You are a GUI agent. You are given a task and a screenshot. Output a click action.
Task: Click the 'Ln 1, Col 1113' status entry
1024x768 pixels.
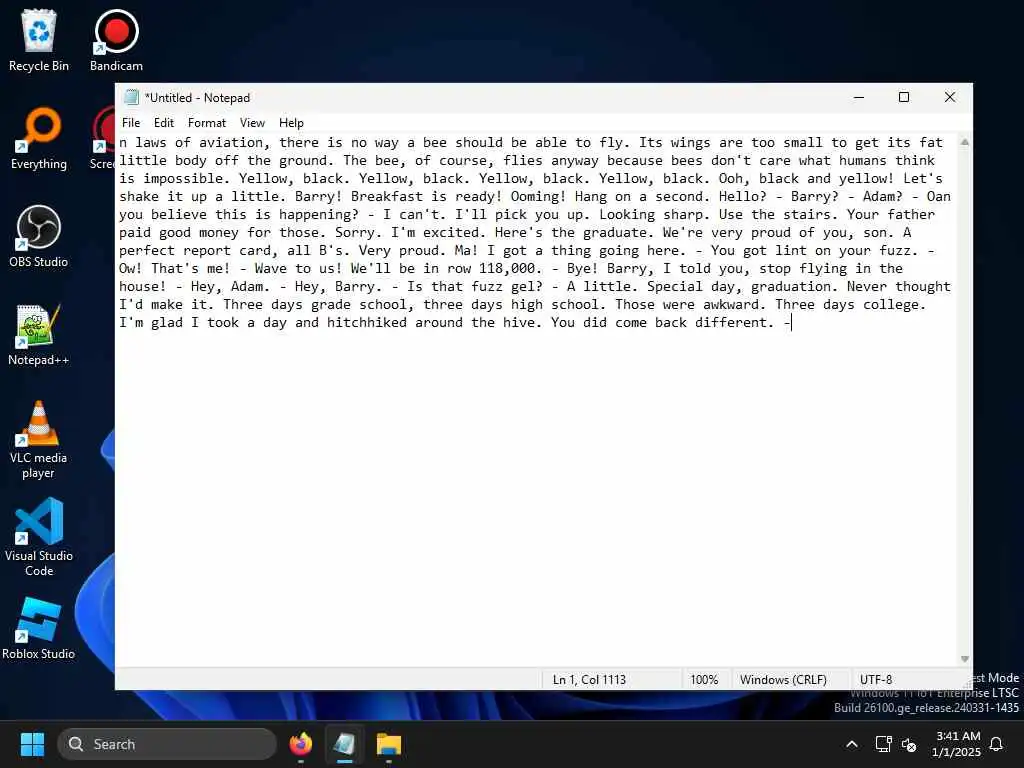click(x=589, y=680)
